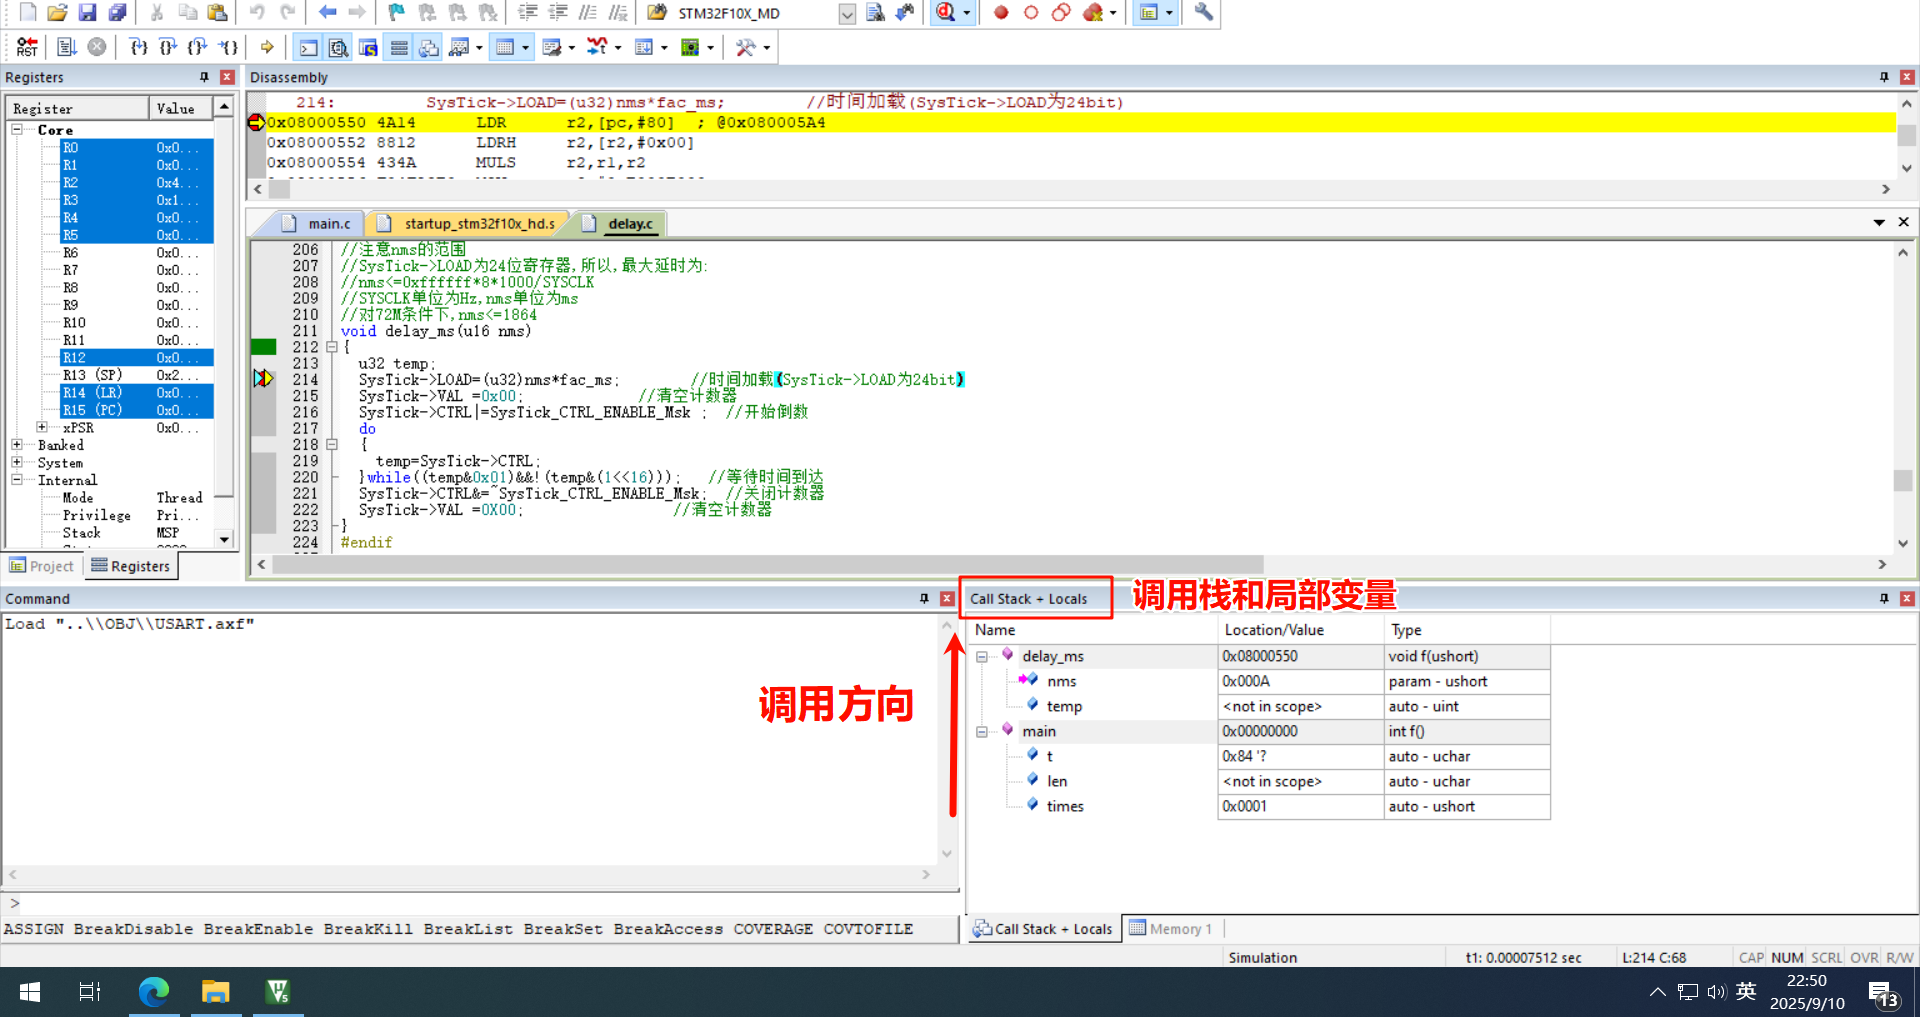
Task: Click the Step Over icon
Action: point(169,47)
